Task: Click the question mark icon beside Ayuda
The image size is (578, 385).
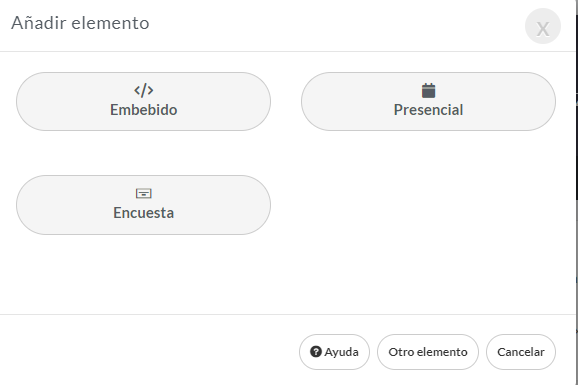Action: pyautogui.click(x=316, y=351)
